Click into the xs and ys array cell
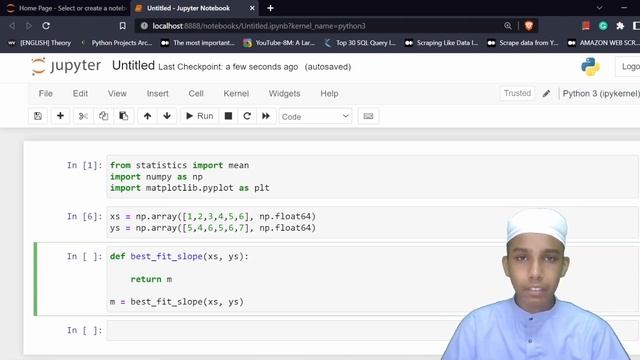This screenshot has width=640, height=360. [372, 222]
